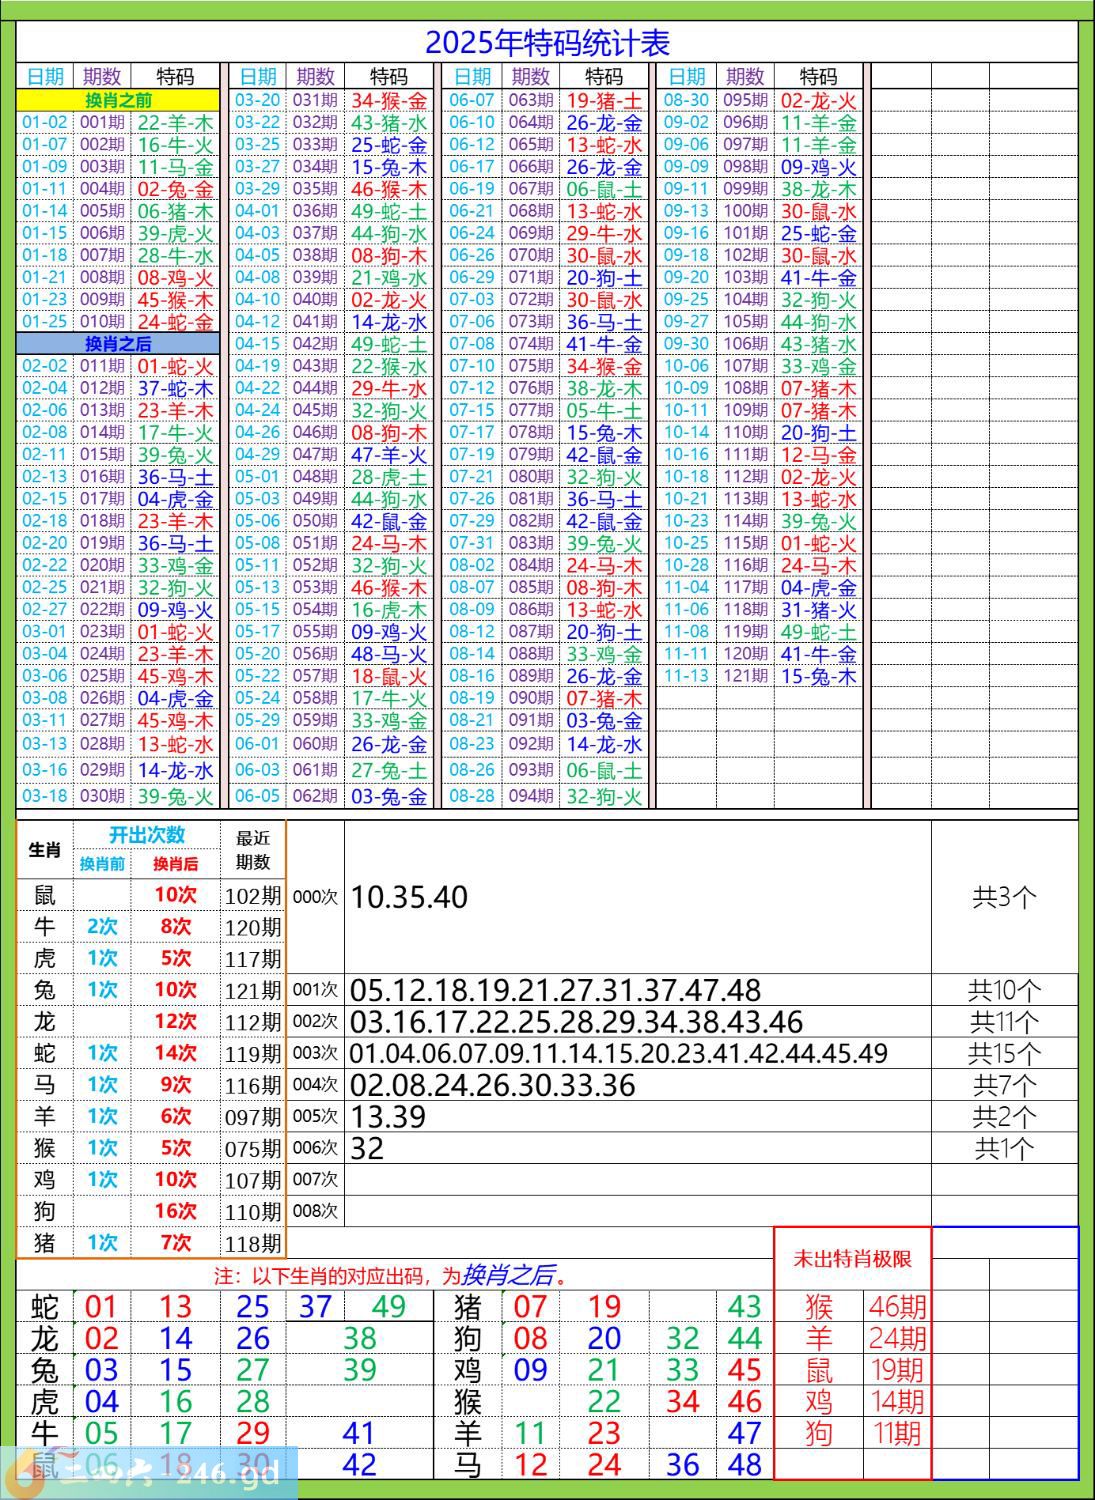Click the 246.gd watermark logo

coord(150,1470)
